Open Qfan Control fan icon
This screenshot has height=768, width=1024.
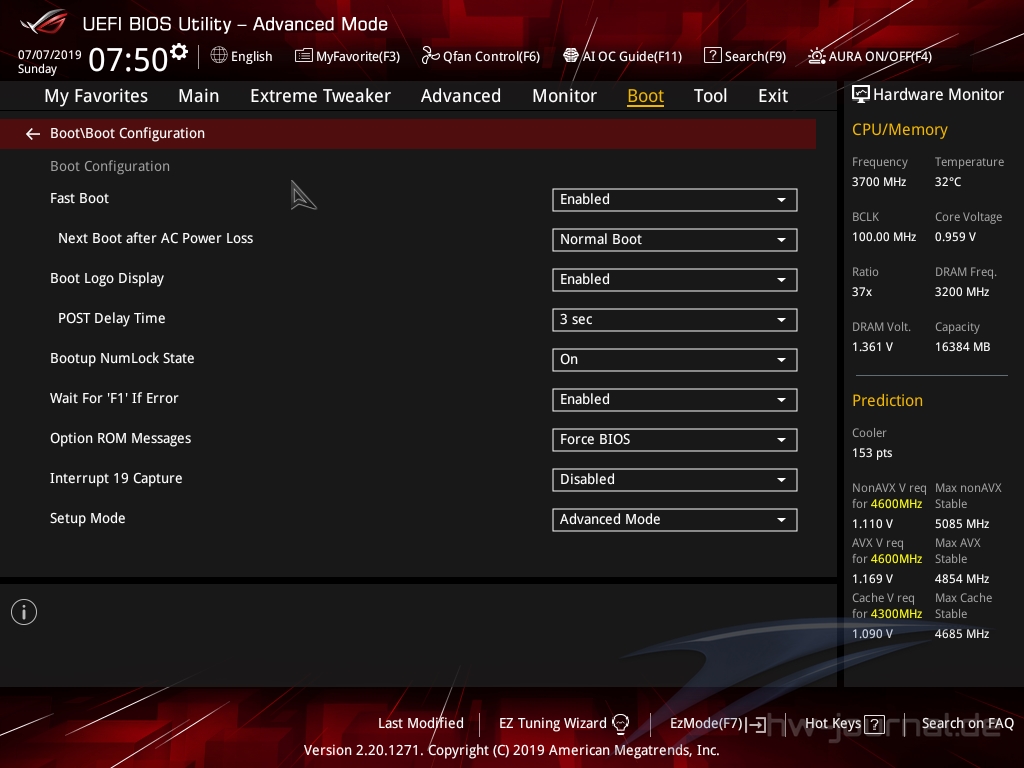pos(430,56)
